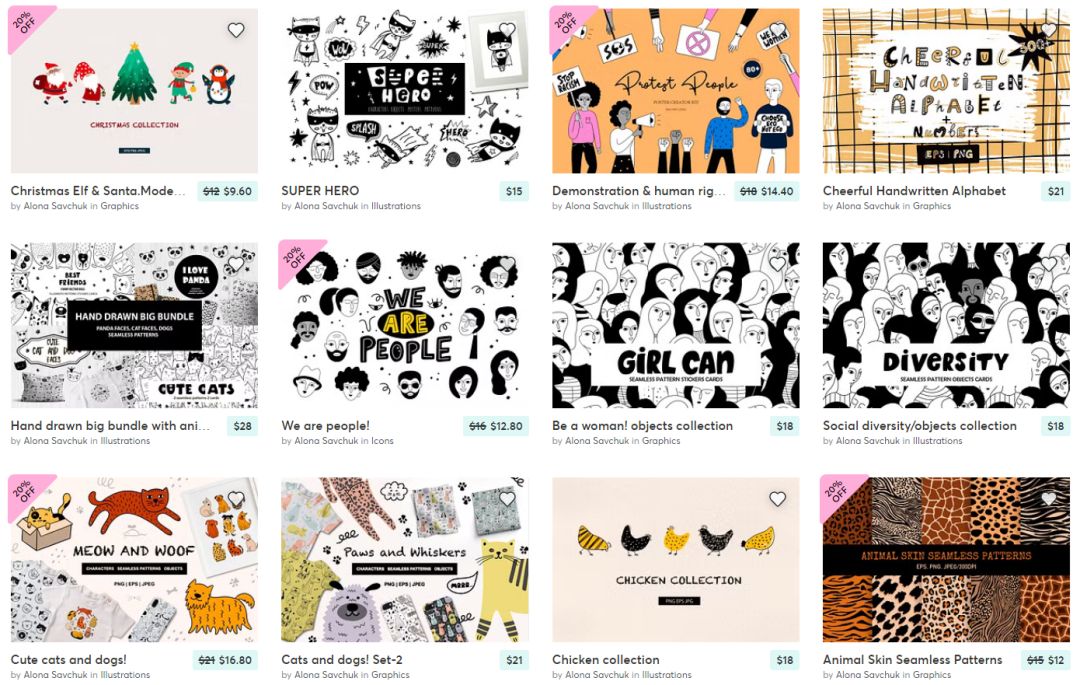Image resolution: width=1080 pixels, height=685 pixels.
Task: Heart the Be a woman objects collection
Action: click(x=778, y=264)
